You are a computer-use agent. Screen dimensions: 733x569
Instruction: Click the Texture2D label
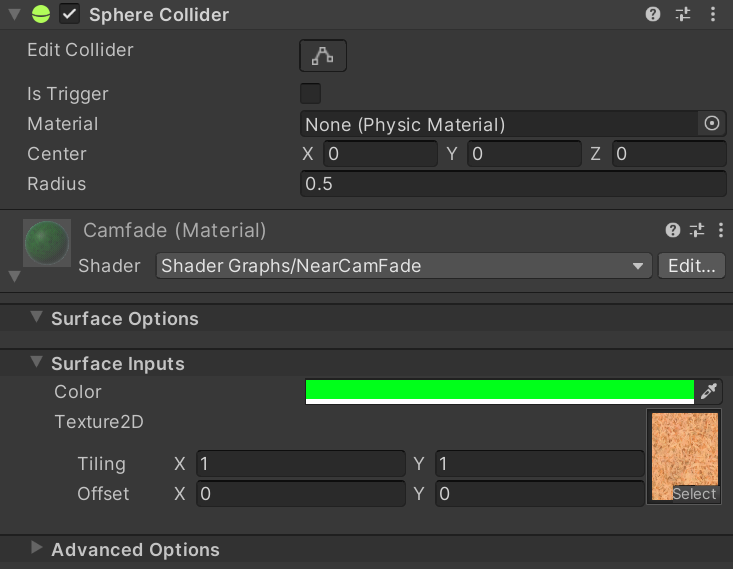pos(99,422)
